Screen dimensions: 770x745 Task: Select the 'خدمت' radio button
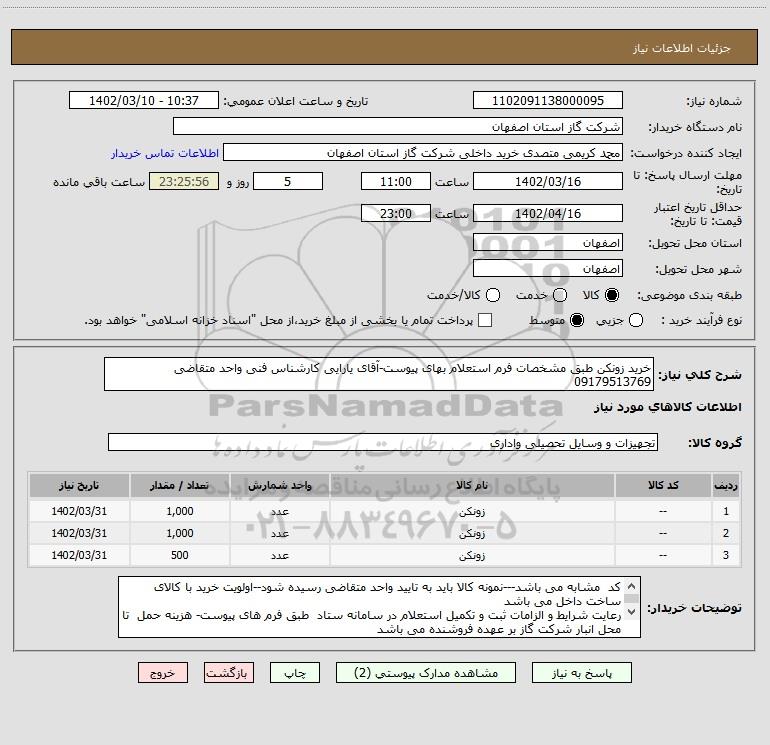(x=560, y=295)
